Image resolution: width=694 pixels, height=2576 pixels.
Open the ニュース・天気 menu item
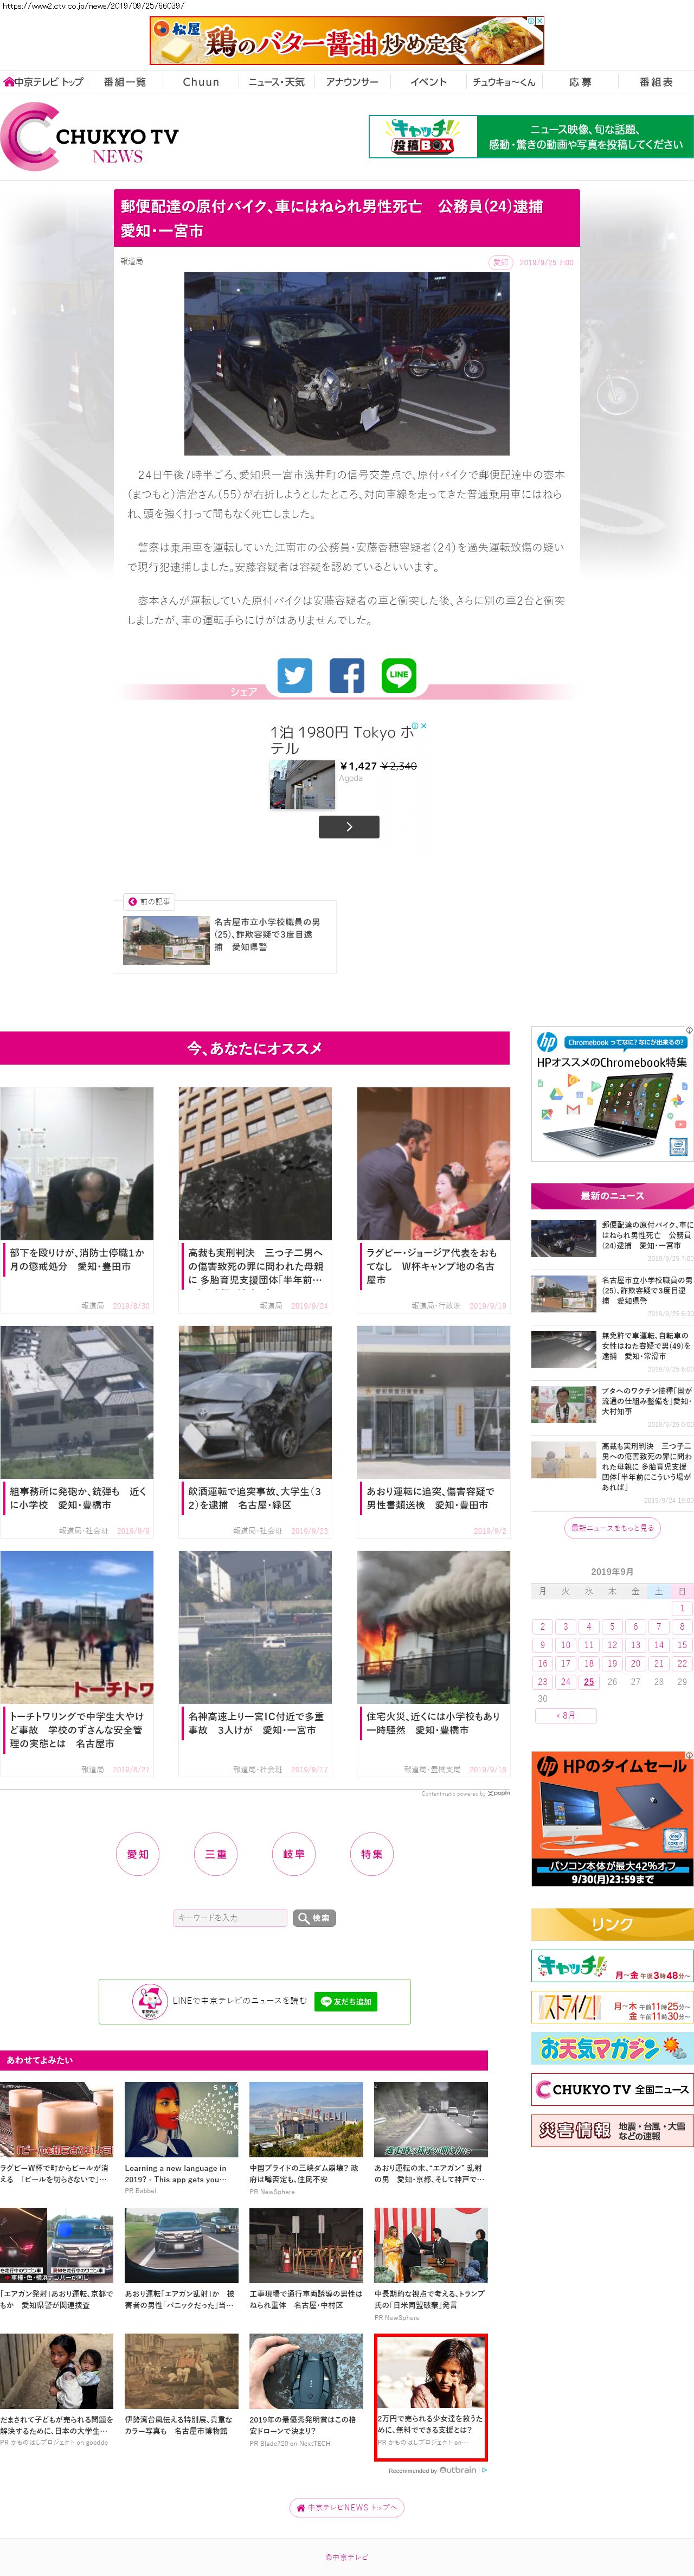[x=276, y=82]
